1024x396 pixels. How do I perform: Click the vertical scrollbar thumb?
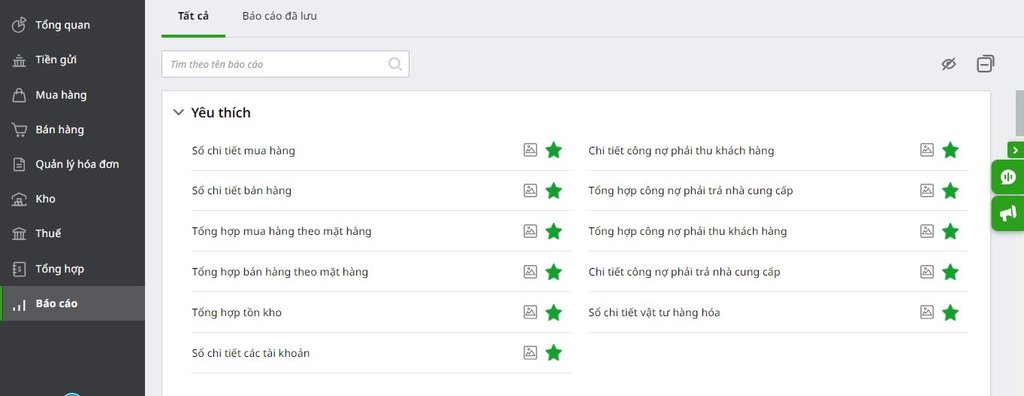click(x=1019, y=111)
